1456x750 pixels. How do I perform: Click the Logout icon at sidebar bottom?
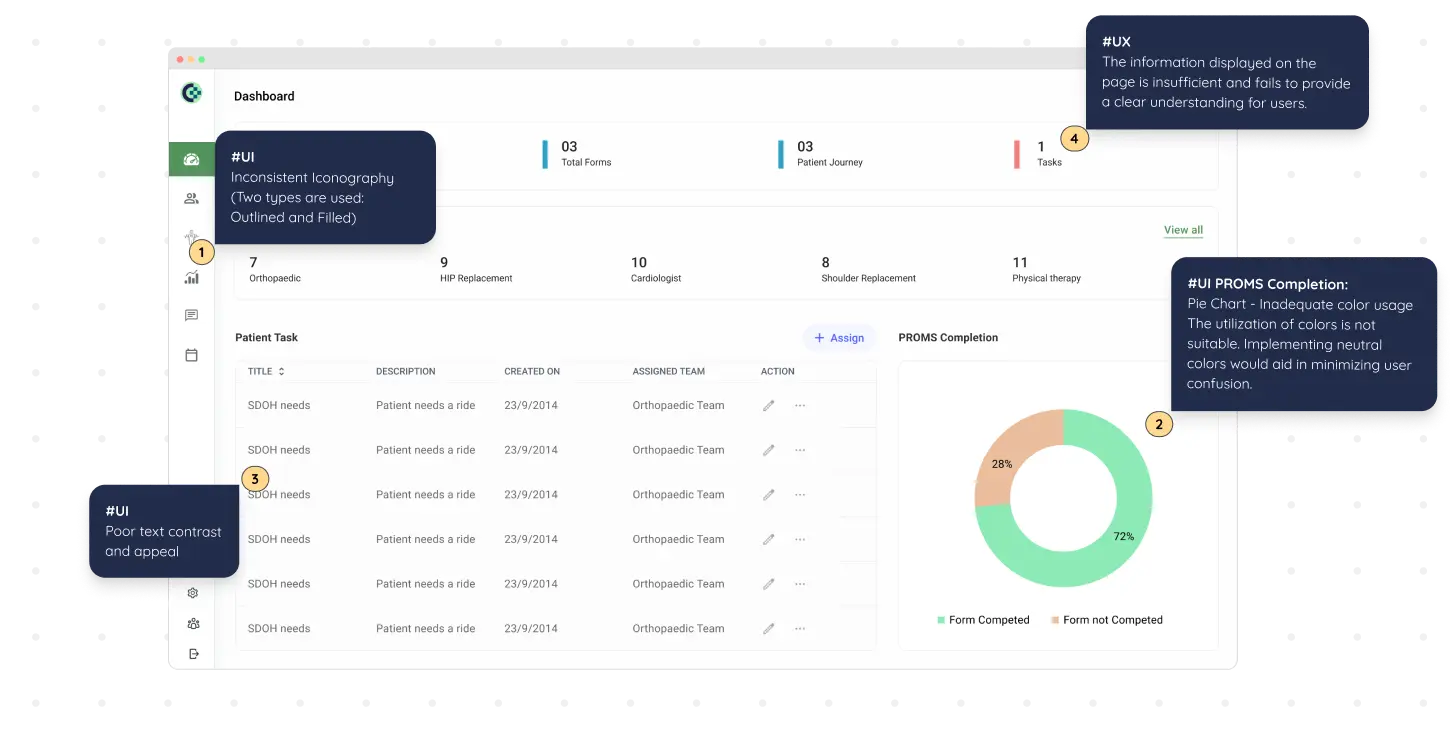pyautogui.click(x=192, y=653)
